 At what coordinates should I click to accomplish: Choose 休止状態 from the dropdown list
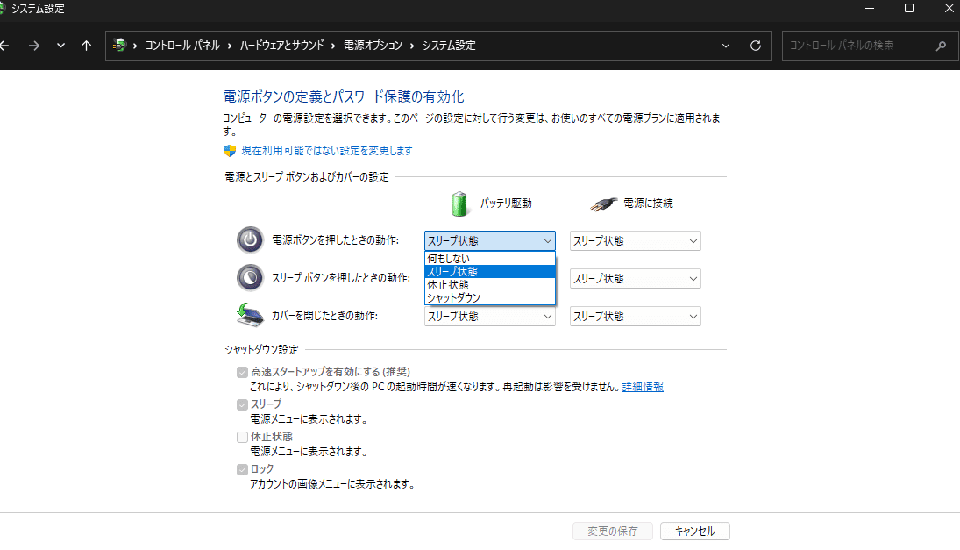490,285
